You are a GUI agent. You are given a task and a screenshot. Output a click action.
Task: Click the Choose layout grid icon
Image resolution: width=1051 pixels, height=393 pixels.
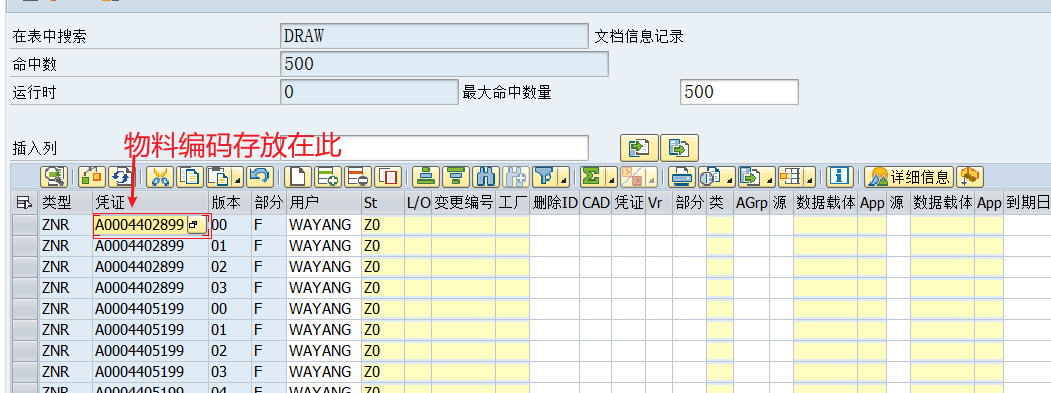pyautogui.click(x=791, y=177)
